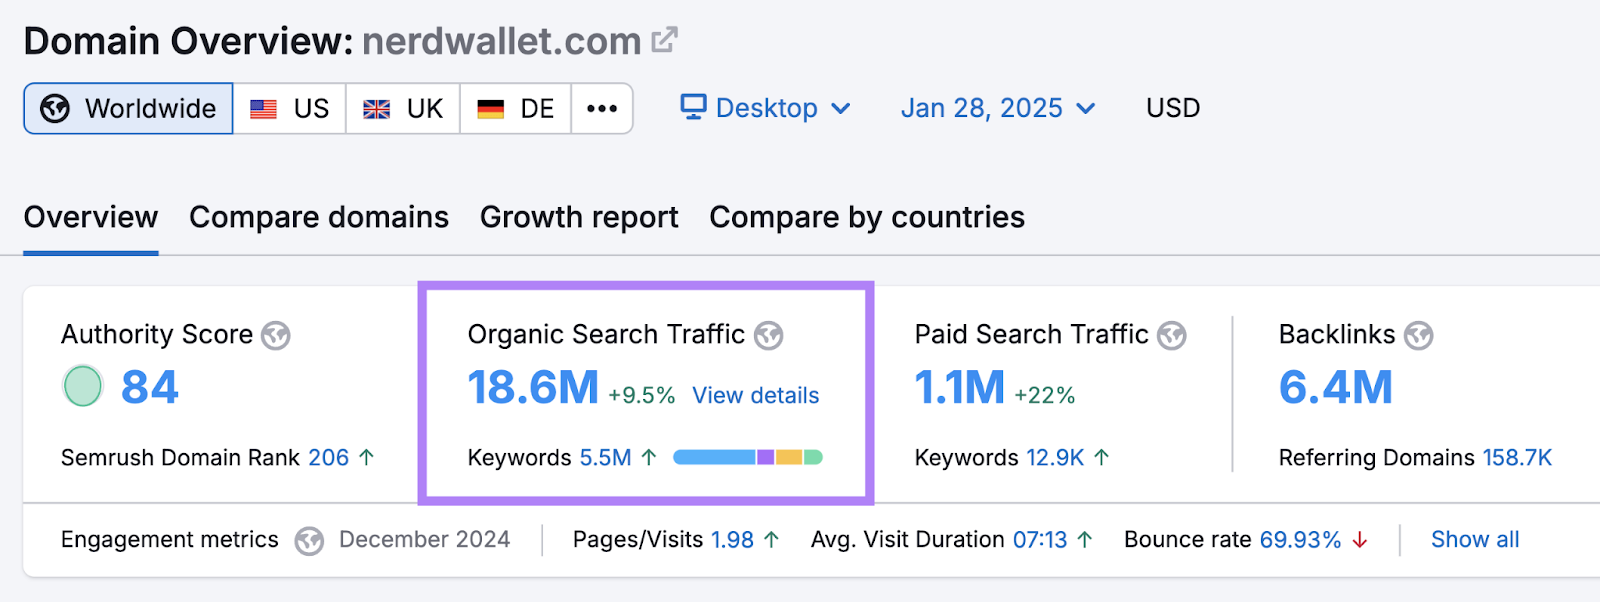1600x602 pixels.
Task: Click yellow segment of keyword distribution bar
Action: click(789, 457)
